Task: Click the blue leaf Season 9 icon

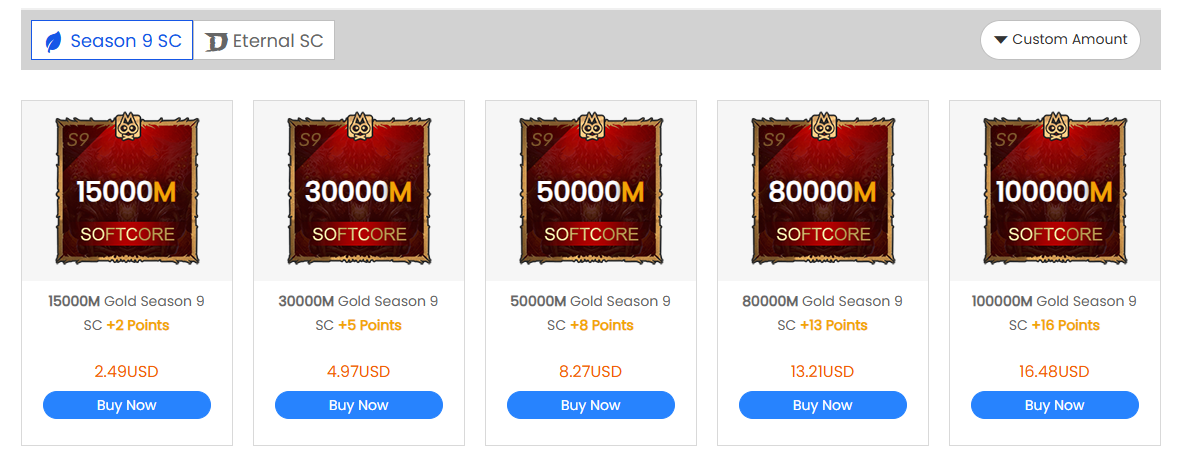Action: click(x=53, y=41)
